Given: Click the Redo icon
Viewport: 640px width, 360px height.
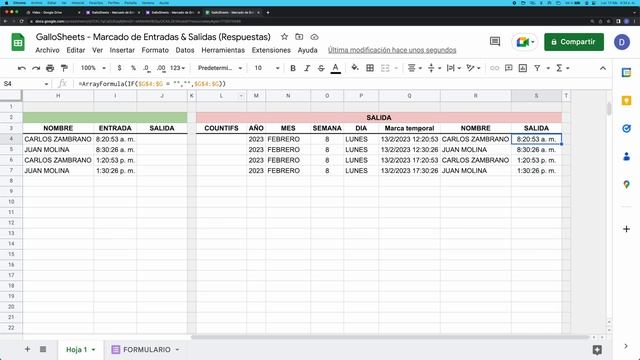Looking at the screenshot, I should click(x=36, y=68).
